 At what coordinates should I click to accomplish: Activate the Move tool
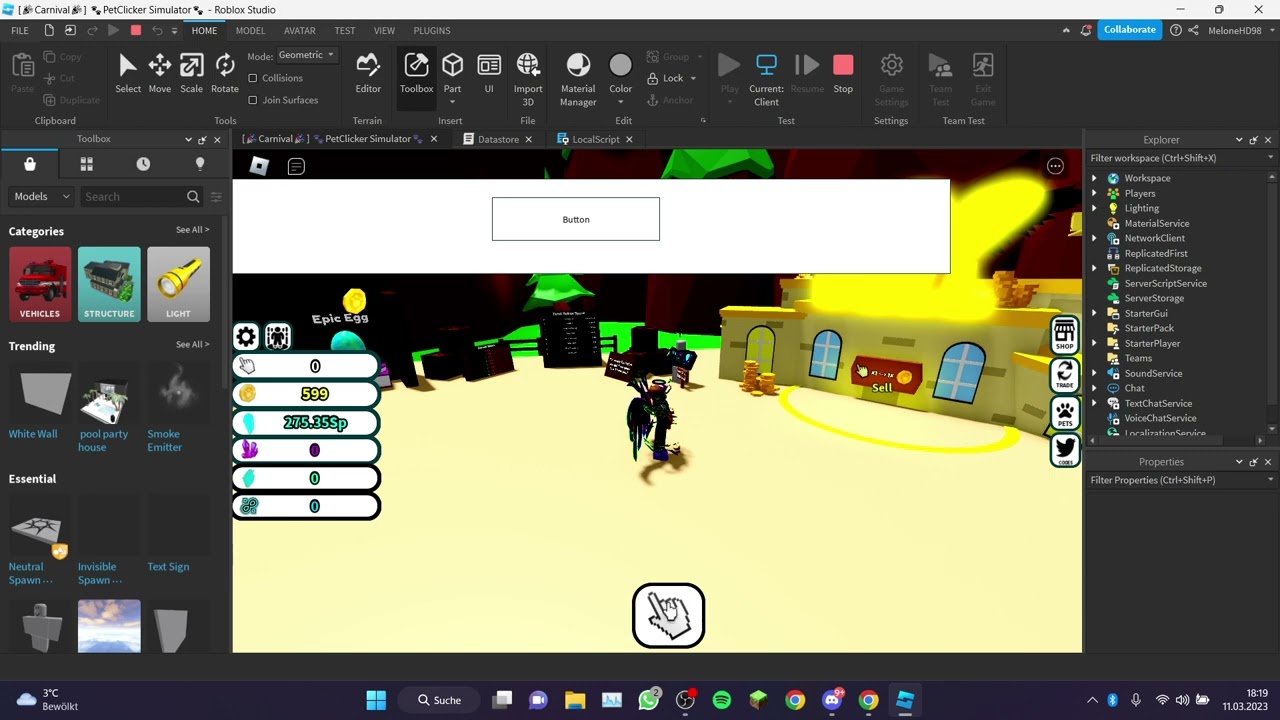(160, 73)
